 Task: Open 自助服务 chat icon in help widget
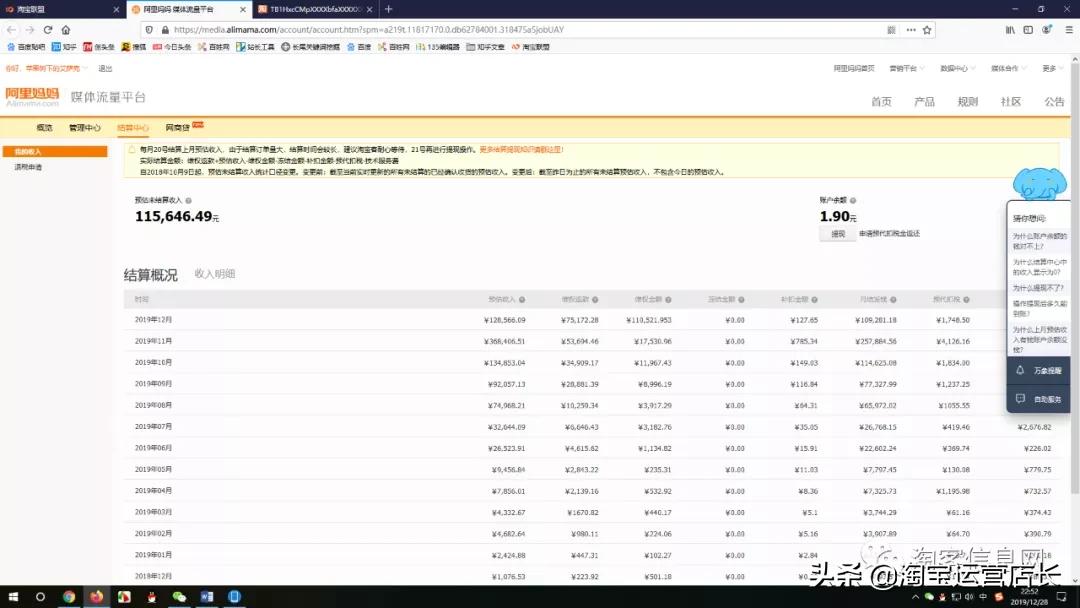point(1020,399)
